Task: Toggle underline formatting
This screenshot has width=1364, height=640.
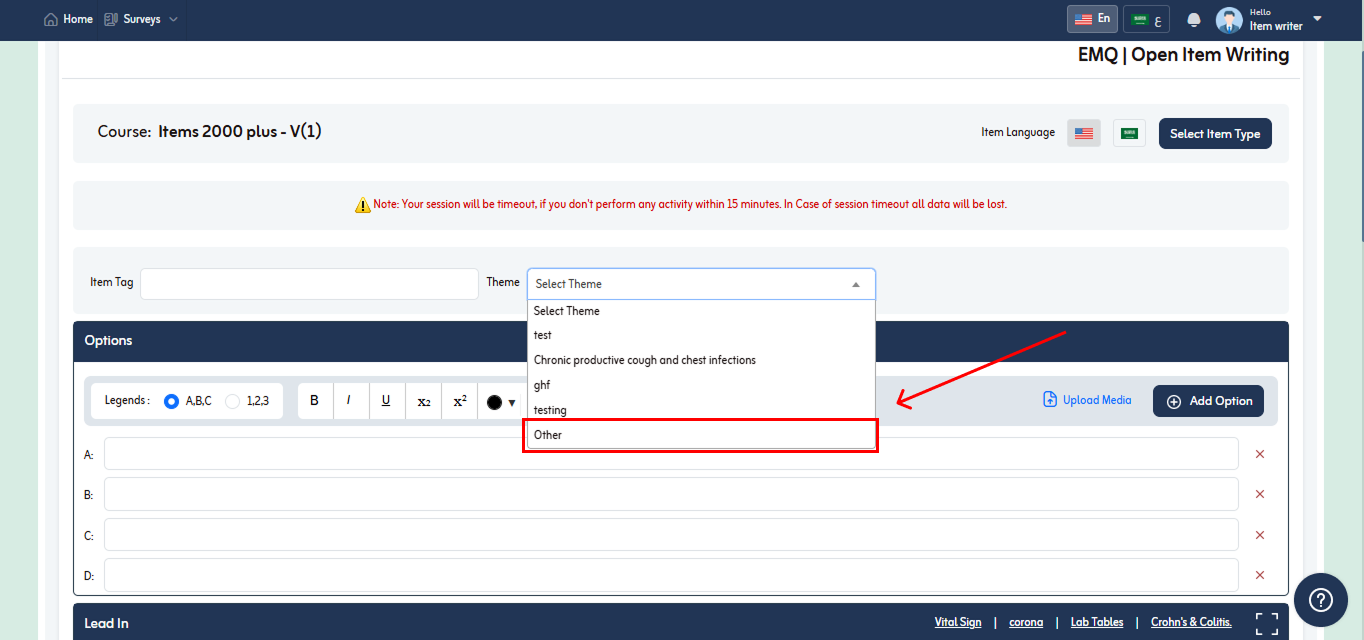Action: point(386,401)
